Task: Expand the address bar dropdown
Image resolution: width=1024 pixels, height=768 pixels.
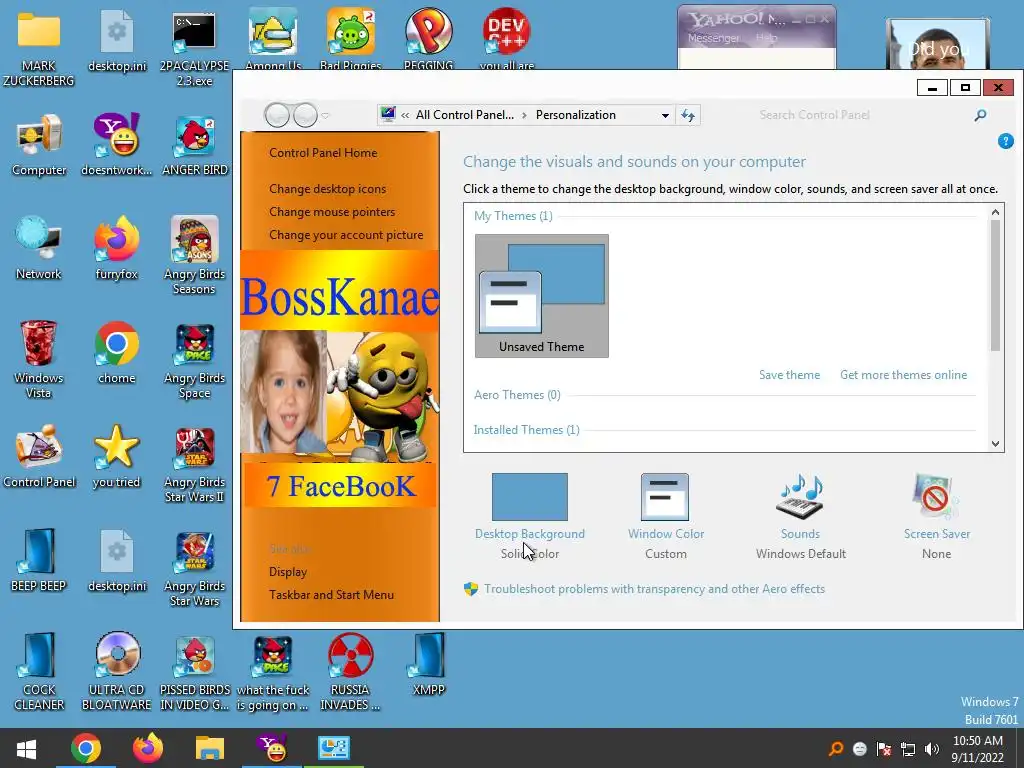Action: click(x=665, y=116)
